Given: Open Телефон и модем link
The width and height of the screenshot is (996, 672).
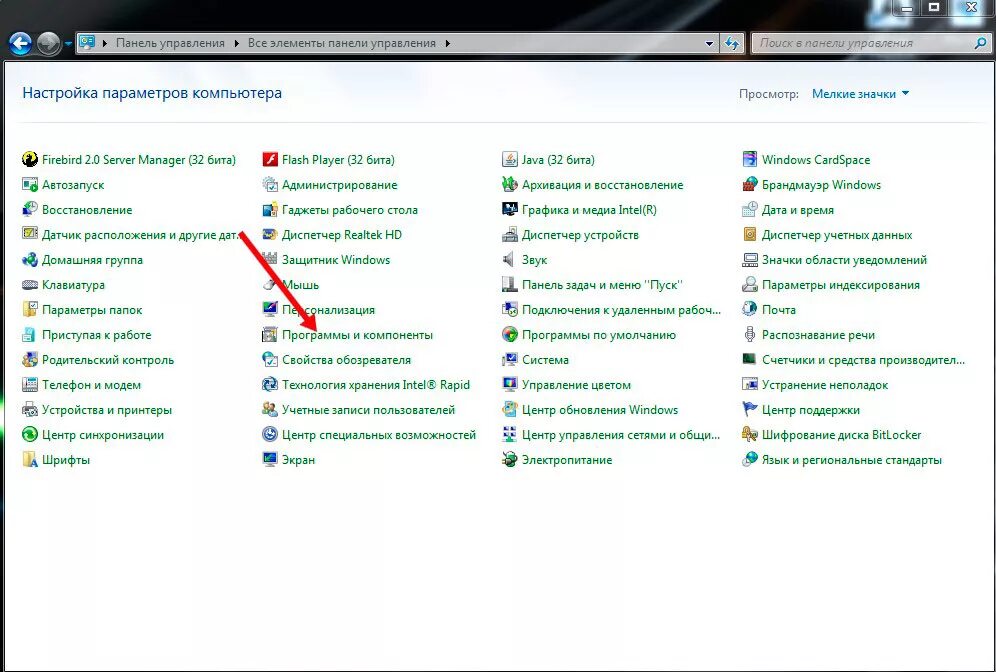Looking at the screenshot, I should coord(91,384).
